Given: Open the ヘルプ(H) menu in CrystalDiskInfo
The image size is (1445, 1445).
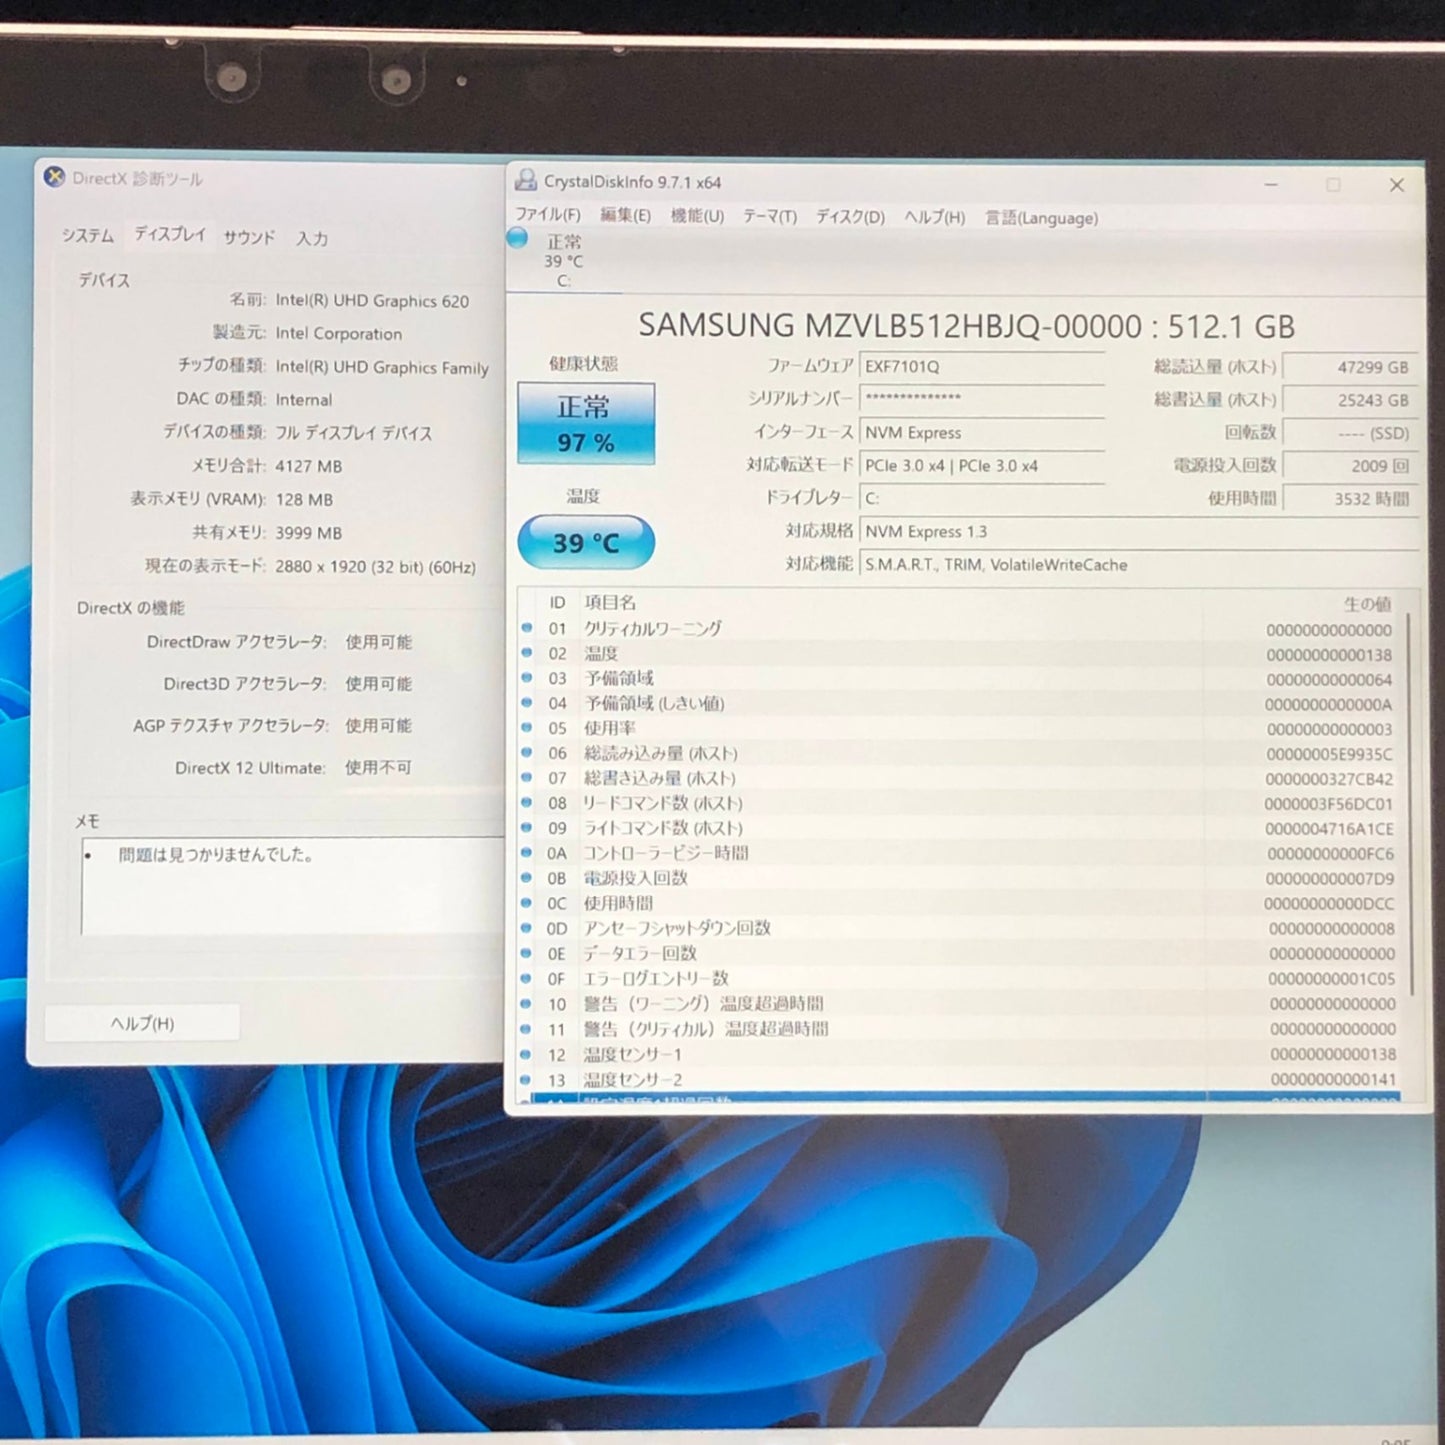Looking at the screenshot, I should (x=934, y=218).
